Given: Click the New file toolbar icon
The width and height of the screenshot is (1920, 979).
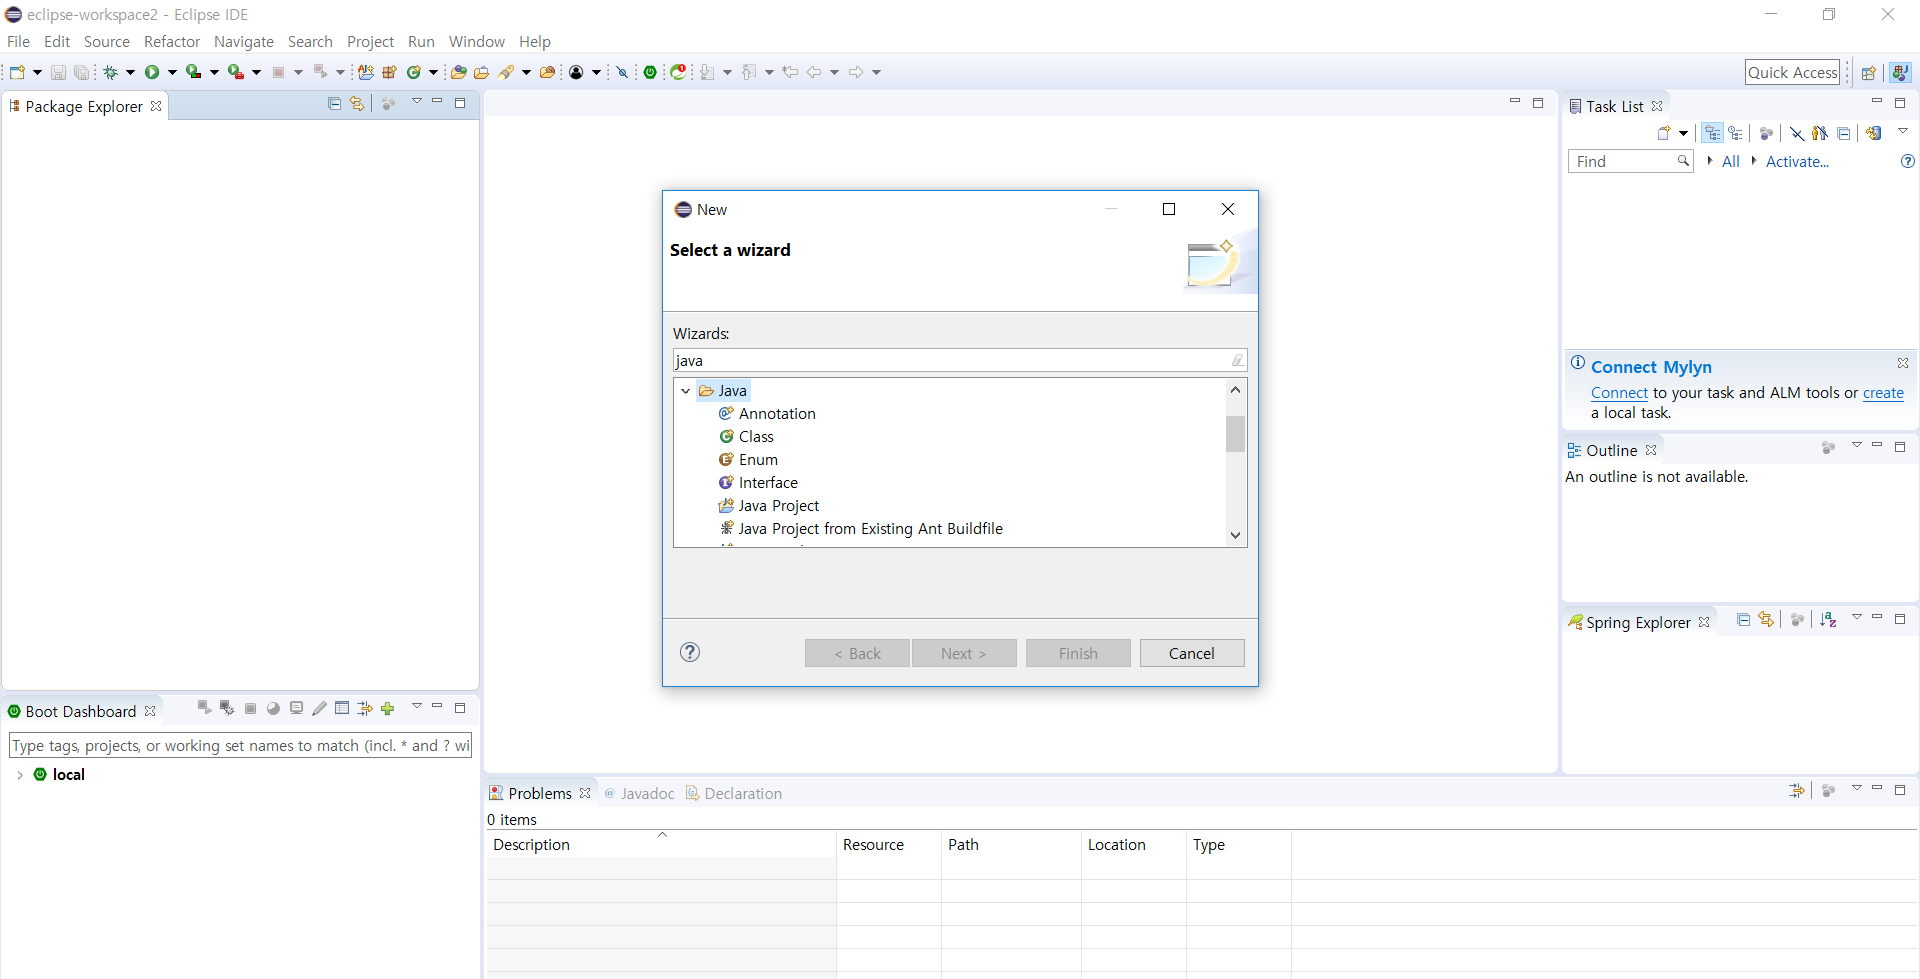Looking at the screenshot, I should click(17, 72).
